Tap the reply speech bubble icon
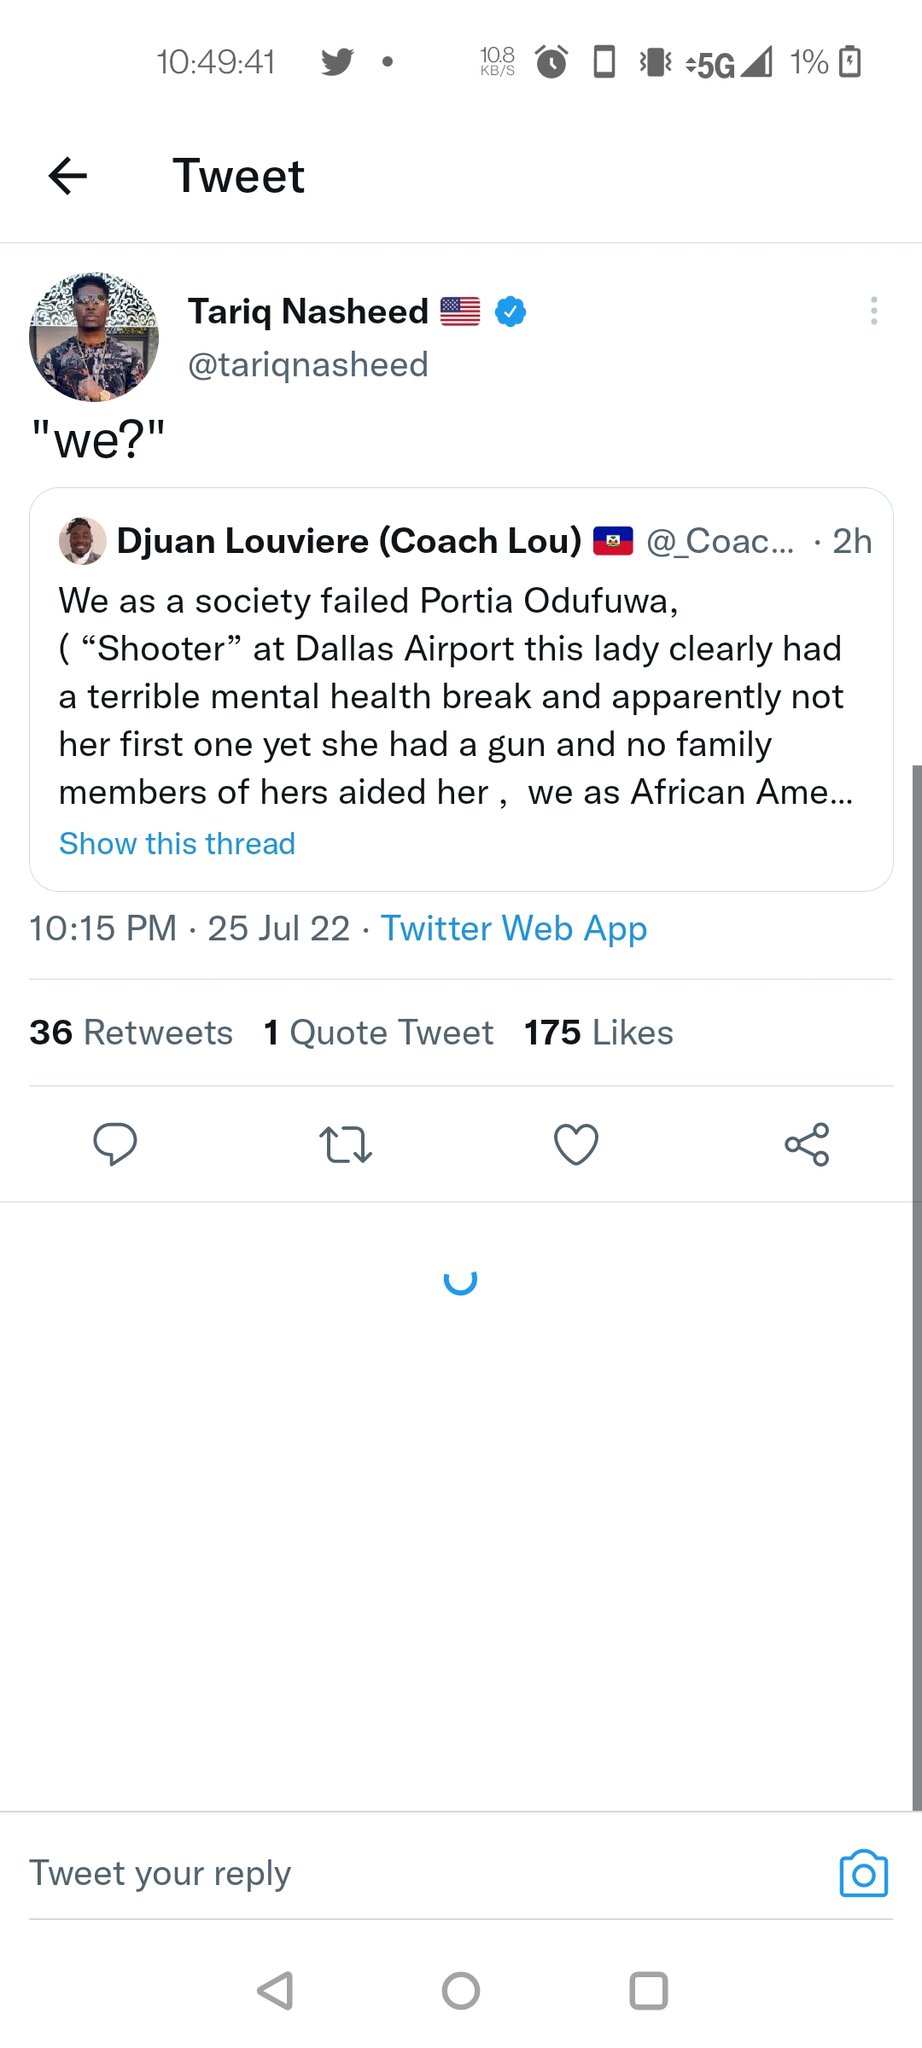 [x=115, y=1144]
